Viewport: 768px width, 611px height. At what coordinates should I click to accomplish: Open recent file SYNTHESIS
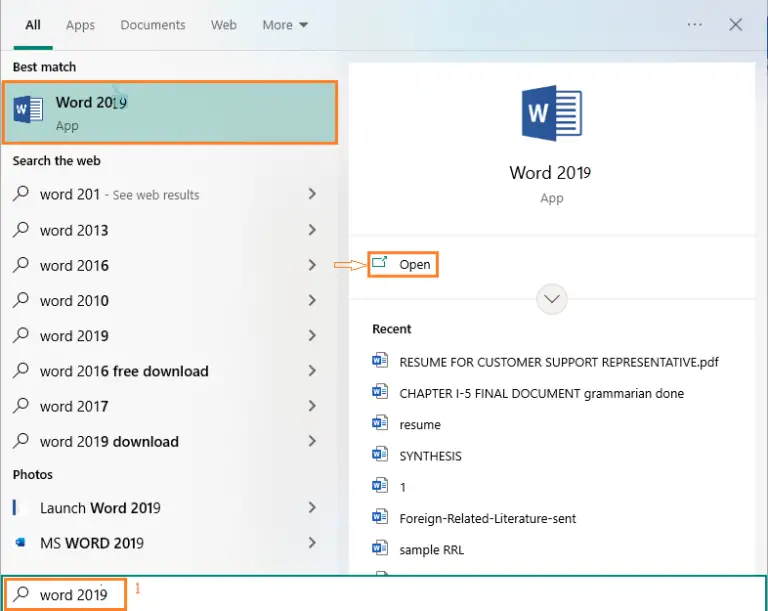click(x=431, y=456)
